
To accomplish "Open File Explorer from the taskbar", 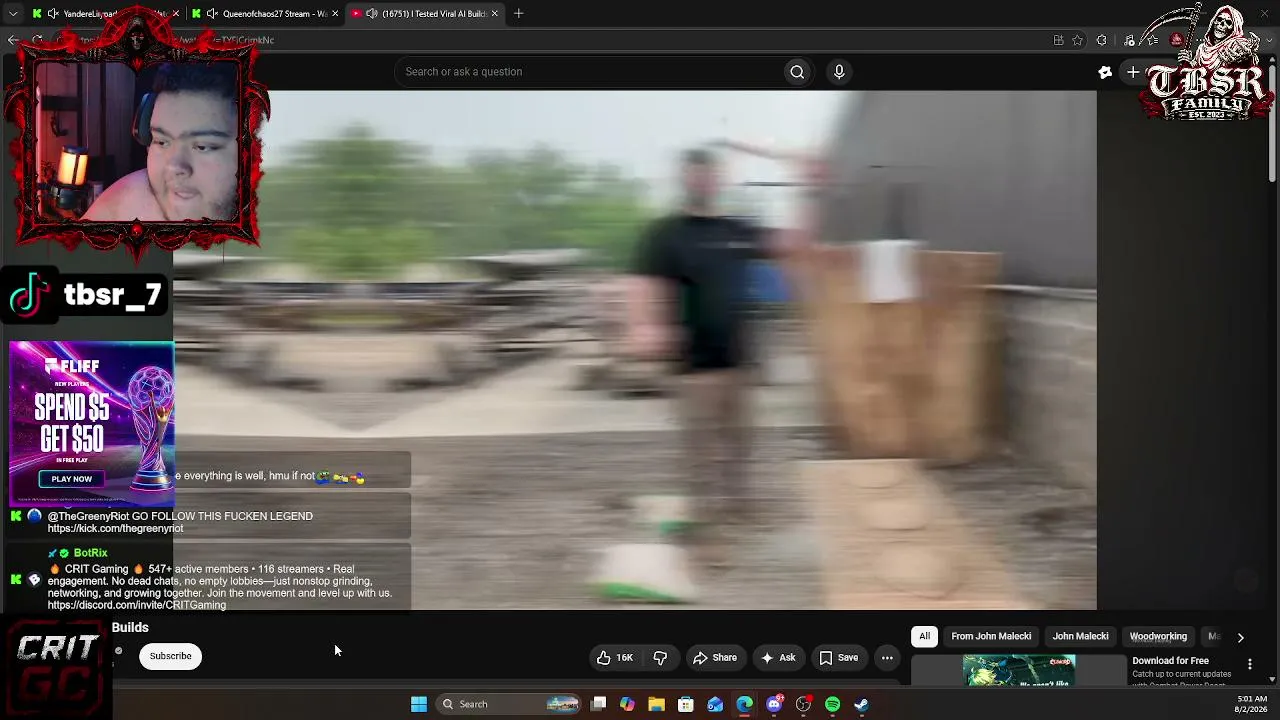I will pyautogui.click(x=656, y=704).
